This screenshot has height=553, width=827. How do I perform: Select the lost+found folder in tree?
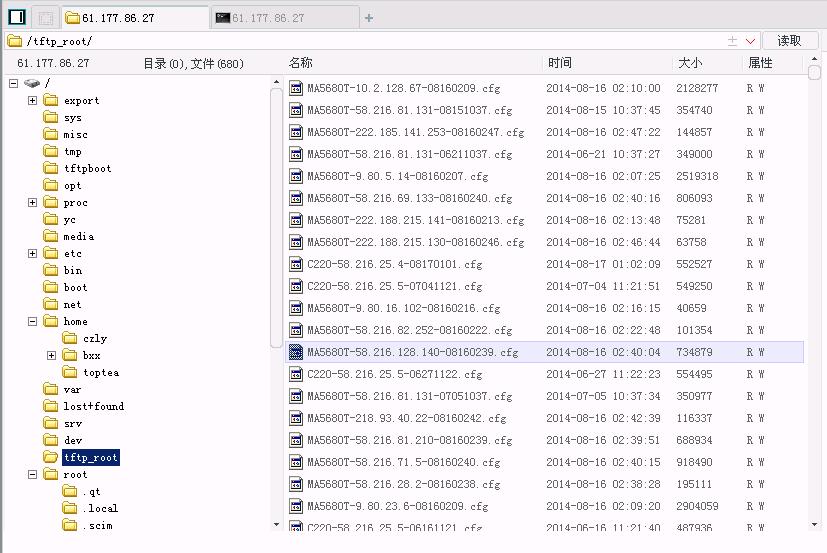(94, 406)
